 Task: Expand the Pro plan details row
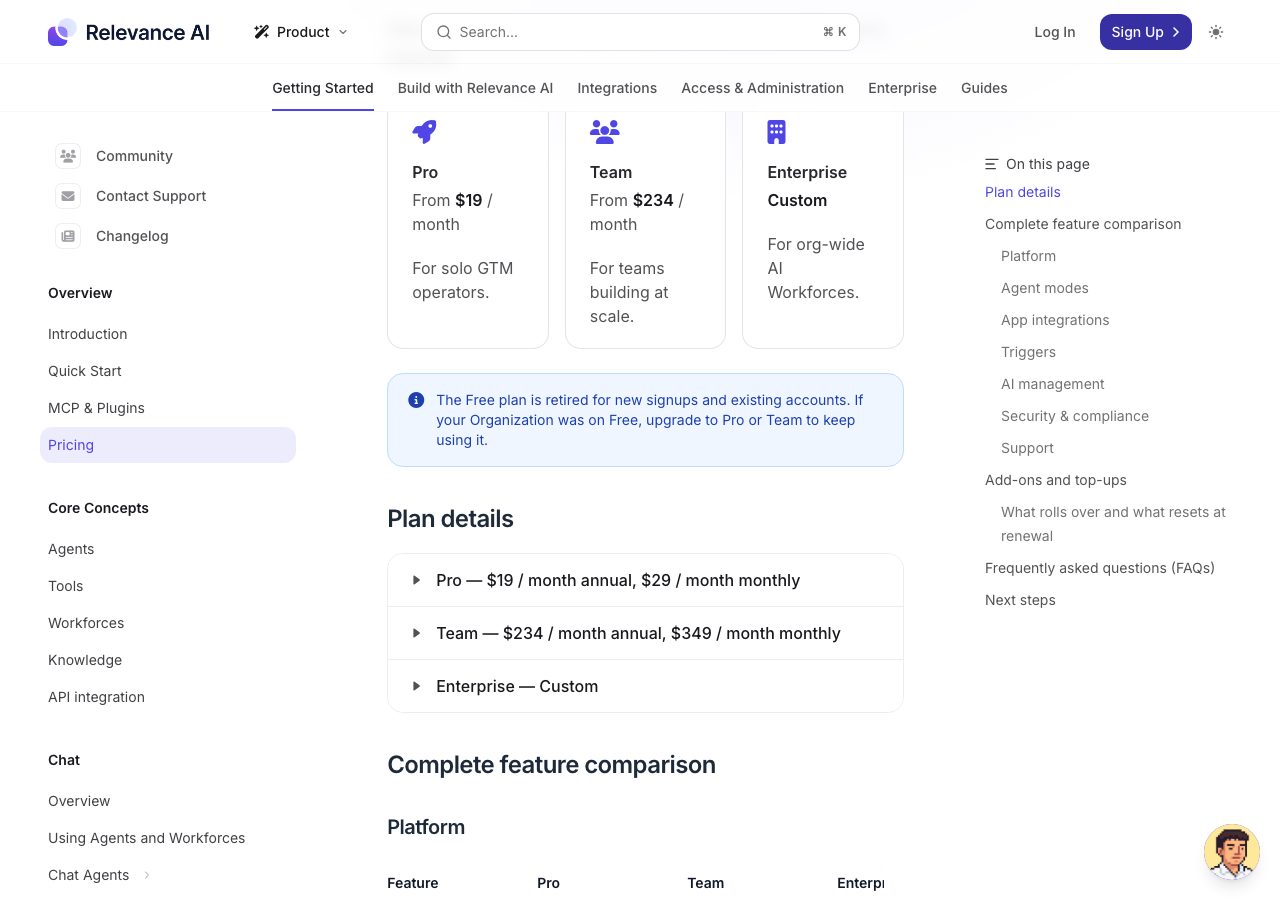pos(645,580)
